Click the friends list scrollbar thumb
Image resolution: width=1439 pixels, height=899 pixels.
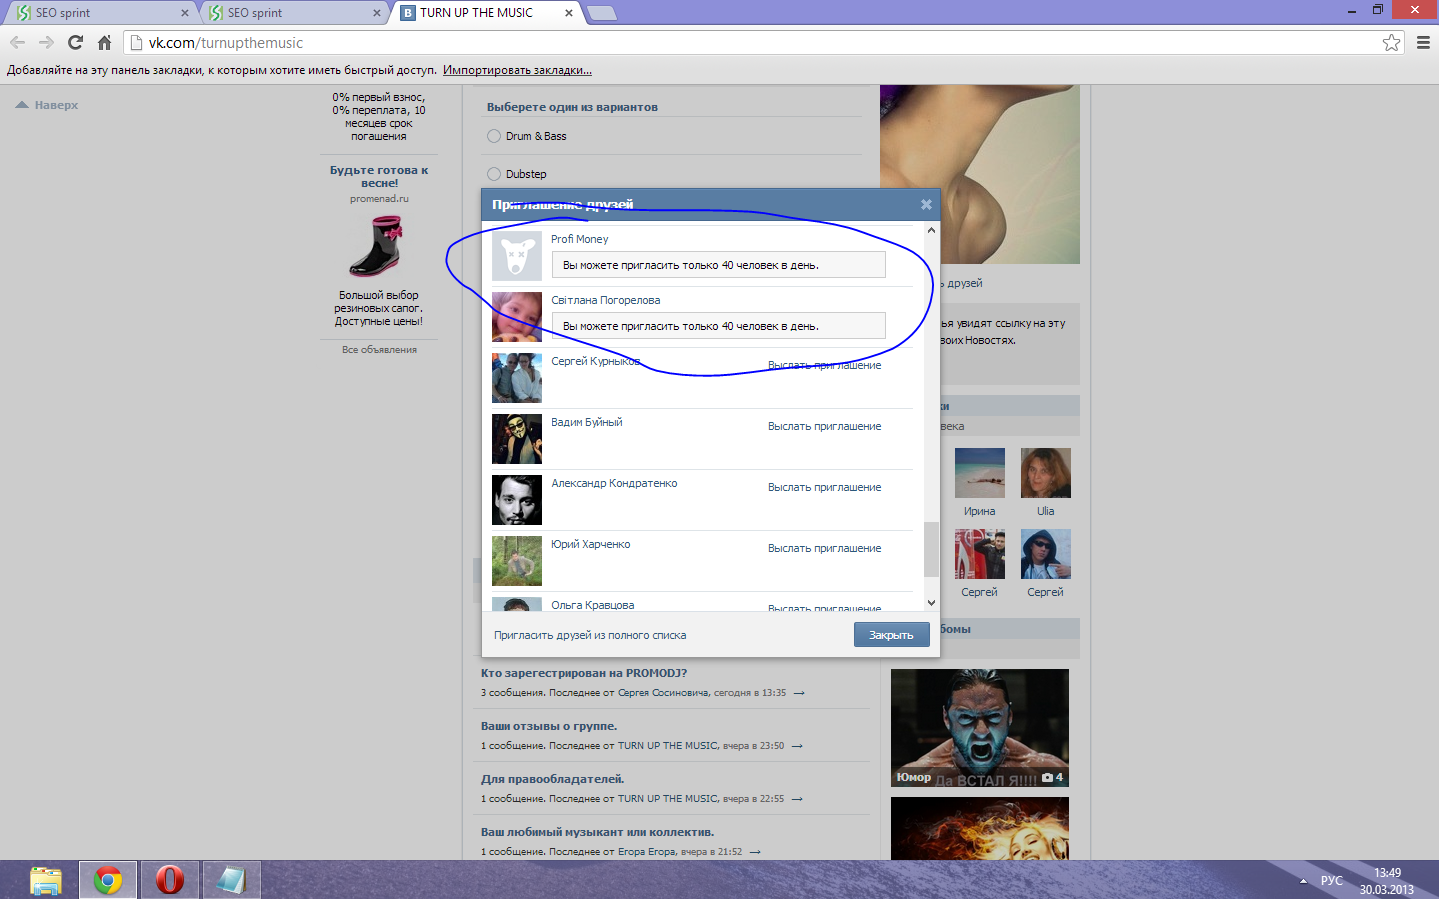931,549
